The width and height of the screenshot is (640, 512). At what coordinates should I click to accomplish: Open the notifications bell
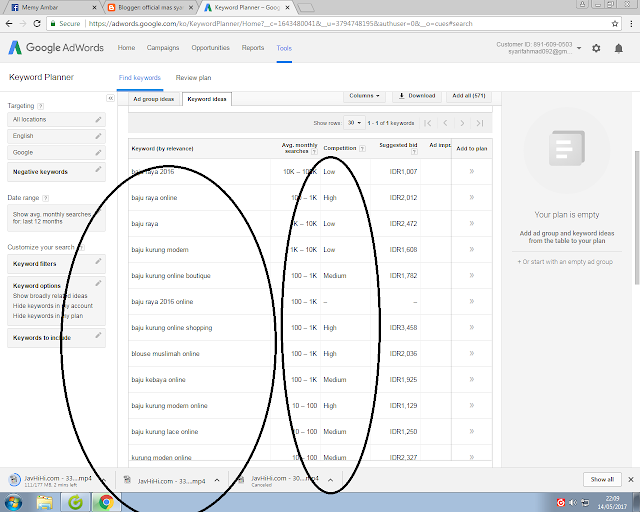619,48
